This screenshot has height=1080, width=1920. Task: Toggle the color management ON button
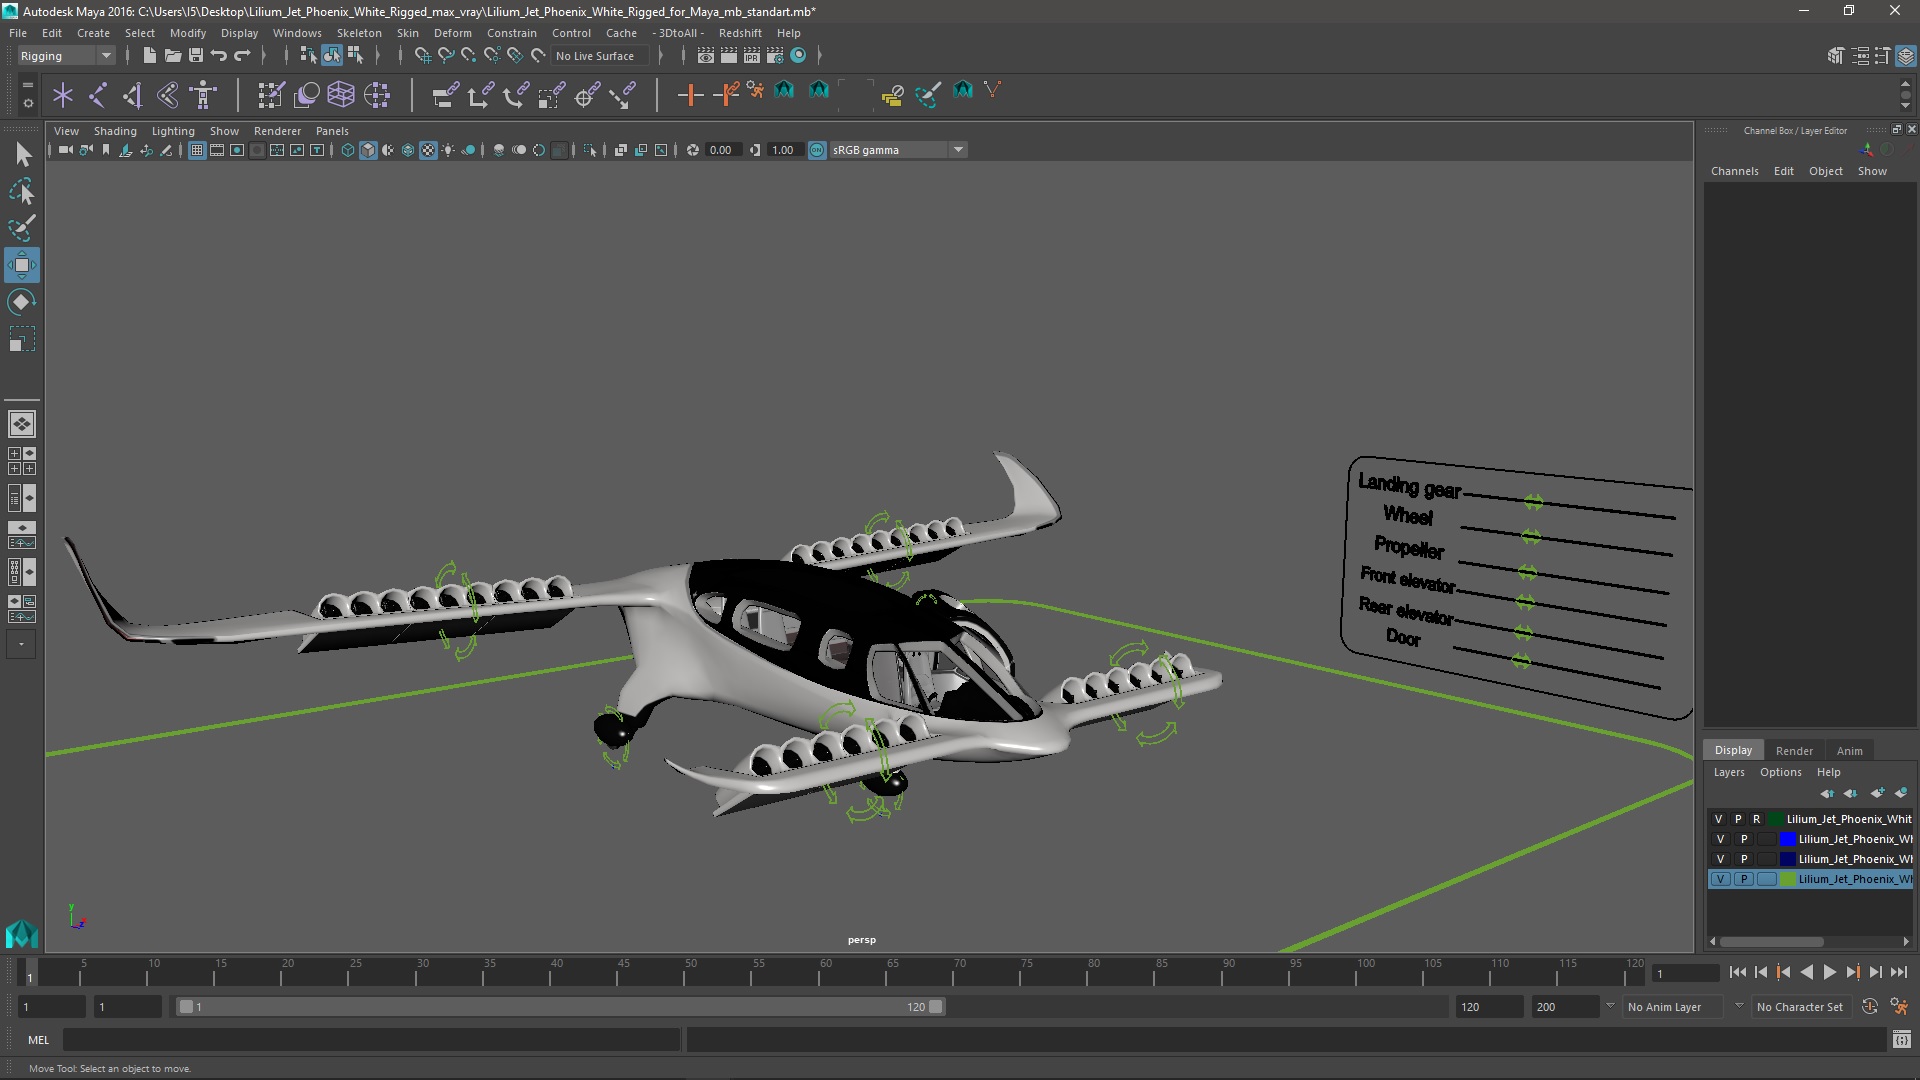point(817,150)
